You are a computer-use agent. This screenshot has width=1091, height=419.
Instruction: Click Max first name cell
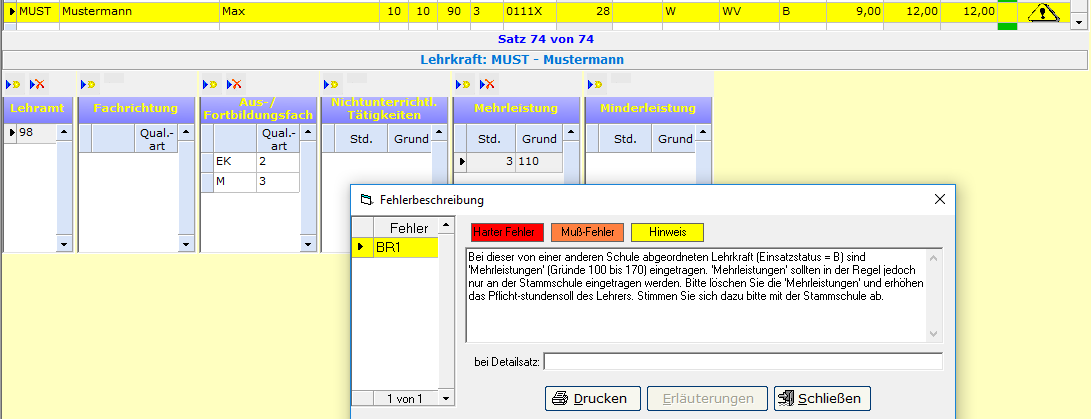pos(300,12)
